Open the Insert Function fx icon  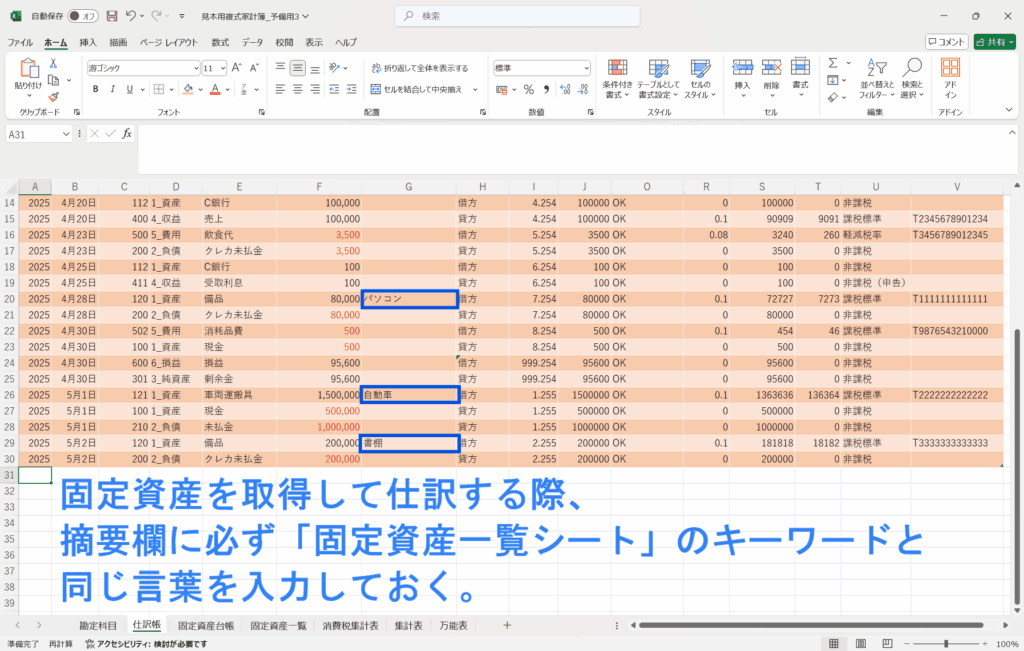click(127, 134)
